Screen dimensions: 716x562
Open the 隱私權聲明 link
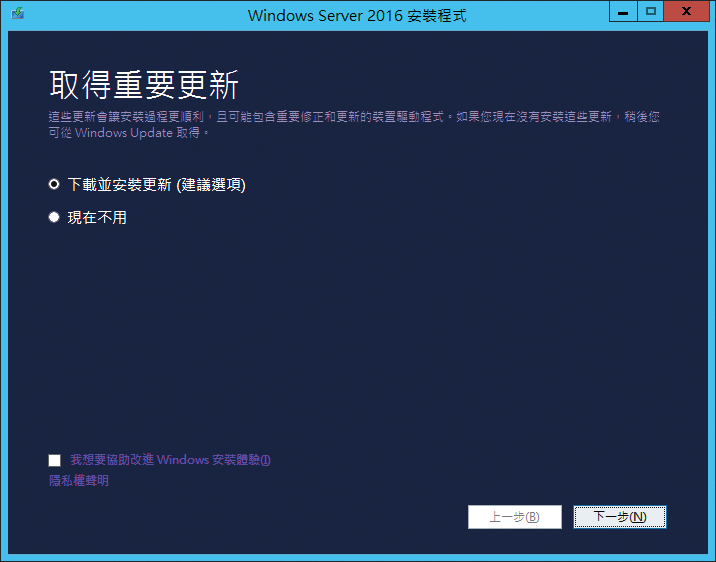79,480
